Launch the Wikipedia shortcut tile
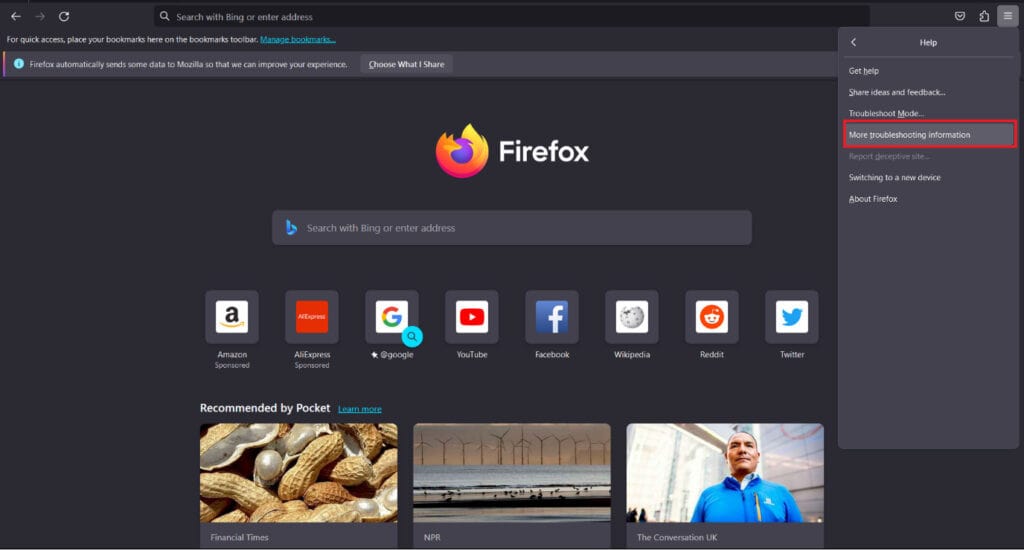This screenshot has height=550, width=1024. point(632,318)
